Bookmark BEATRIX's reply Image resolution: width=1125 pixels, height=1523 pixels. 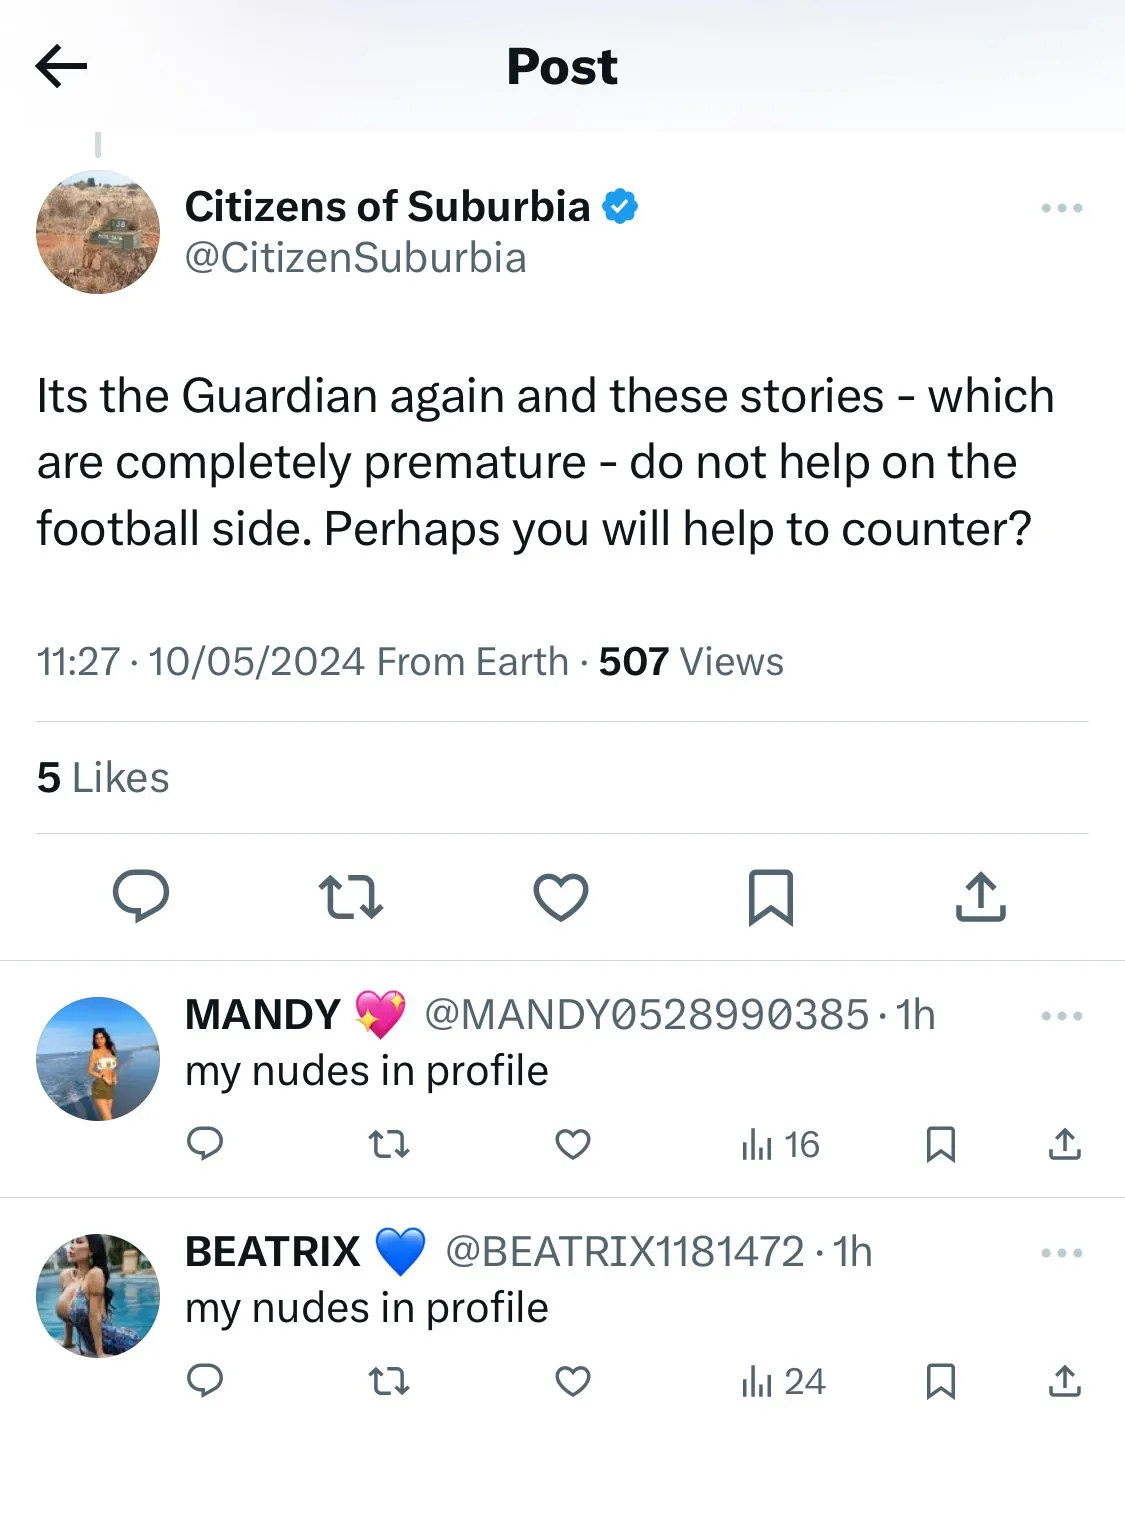941,1381
